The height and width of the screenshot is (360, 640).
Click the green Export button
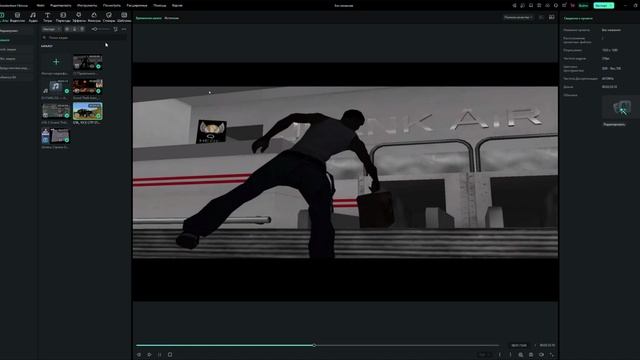point(604,5)
